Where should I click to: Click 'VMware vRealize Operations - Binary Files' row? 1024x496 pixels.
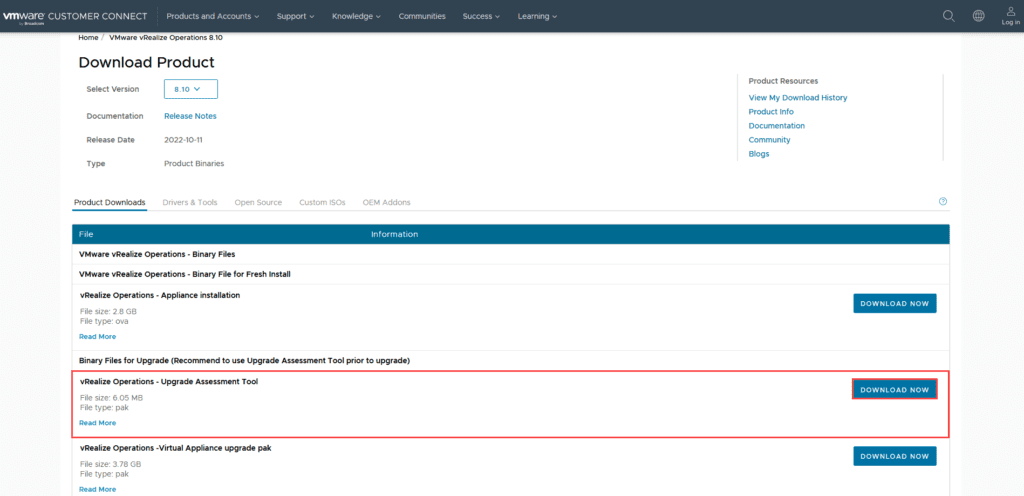click(511, 255)
